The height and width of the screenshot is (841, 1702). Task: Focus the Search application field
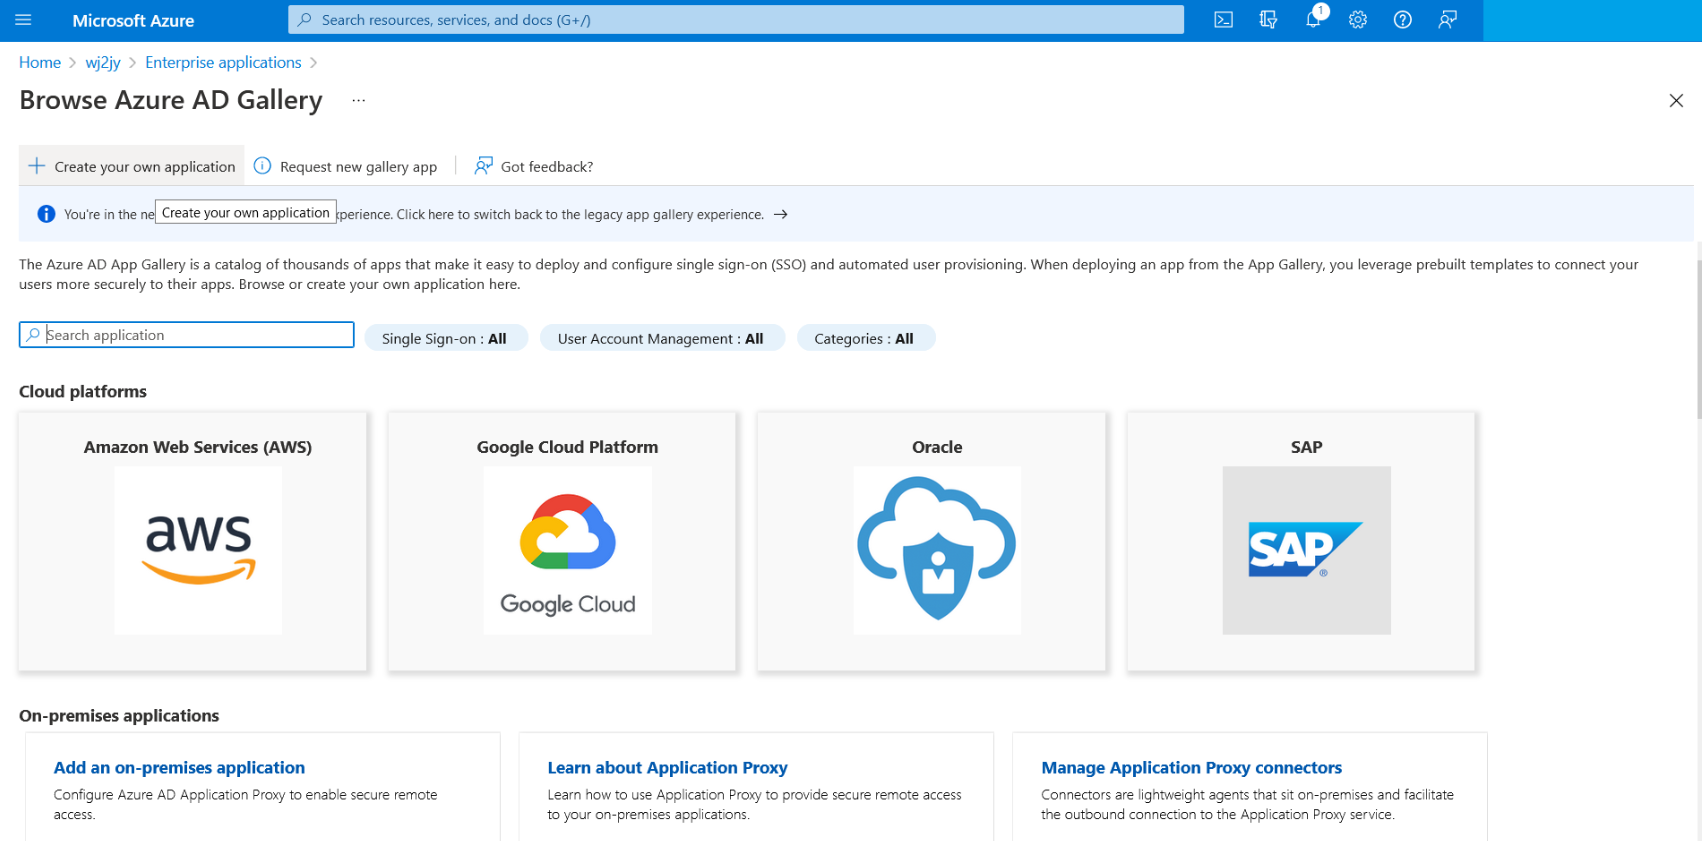pos(195,335)
